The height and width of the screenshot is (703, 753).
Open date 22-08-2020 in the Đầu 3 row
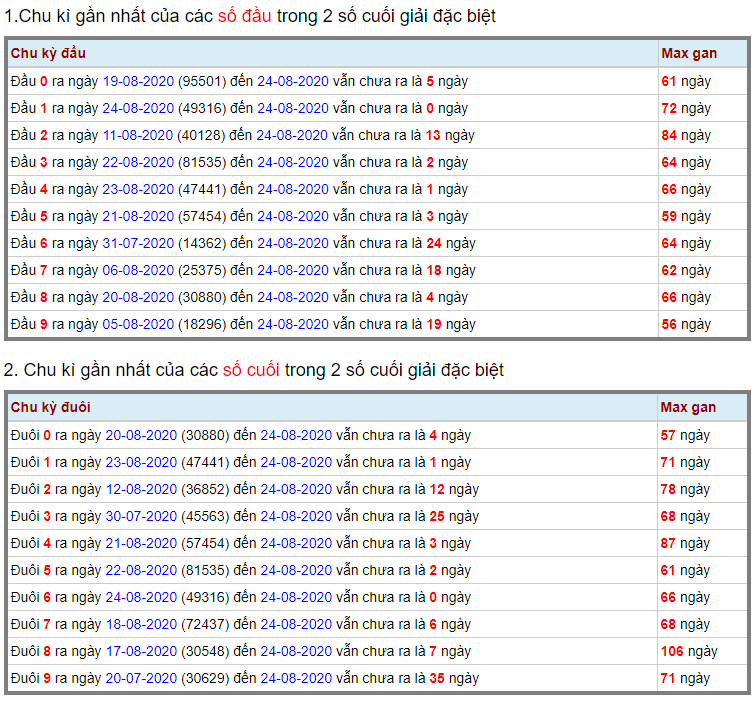click(138, 162)
